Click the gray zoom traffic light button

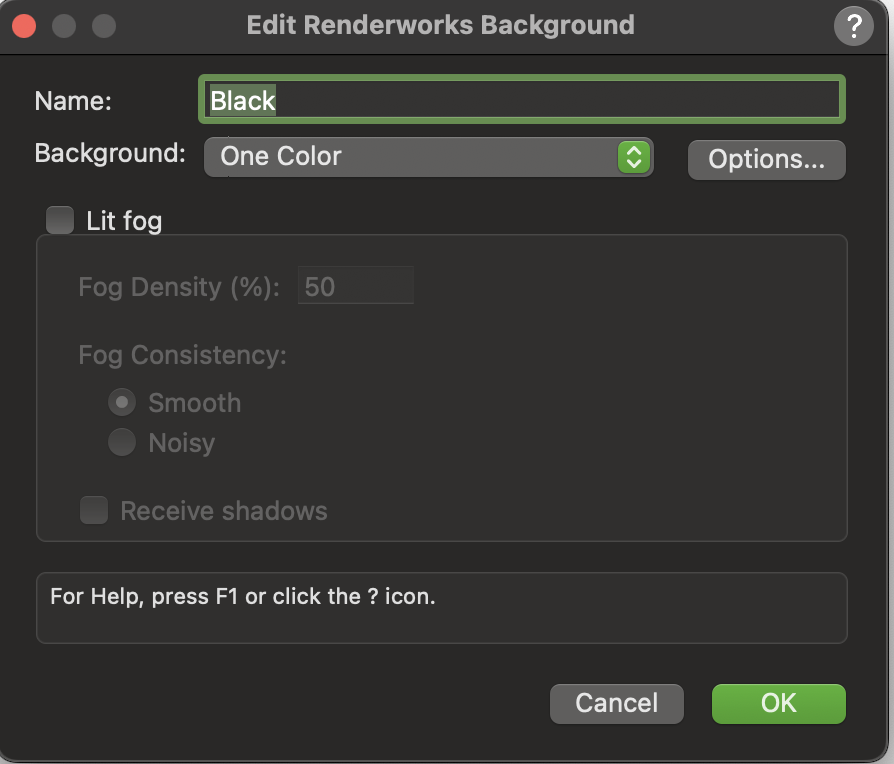click(104, 25)
